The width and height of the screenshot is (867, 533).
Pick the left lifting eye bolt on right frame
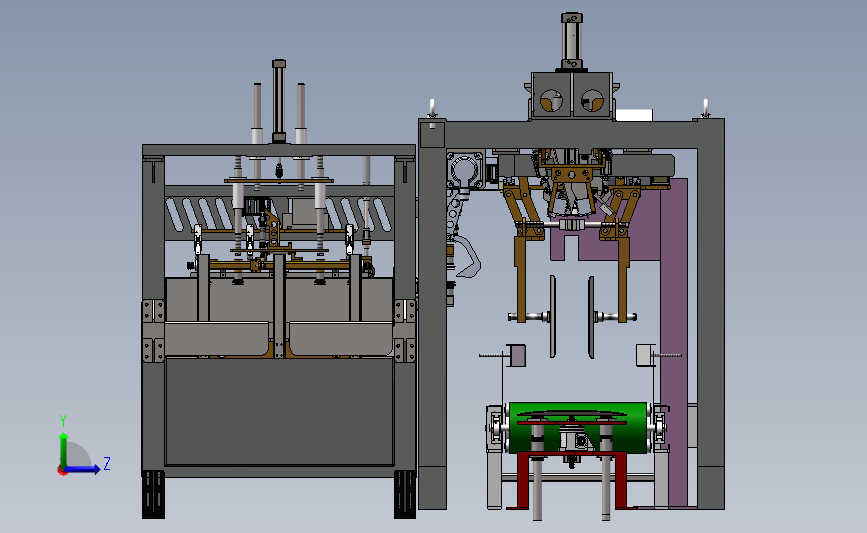(x=432, y=109)
